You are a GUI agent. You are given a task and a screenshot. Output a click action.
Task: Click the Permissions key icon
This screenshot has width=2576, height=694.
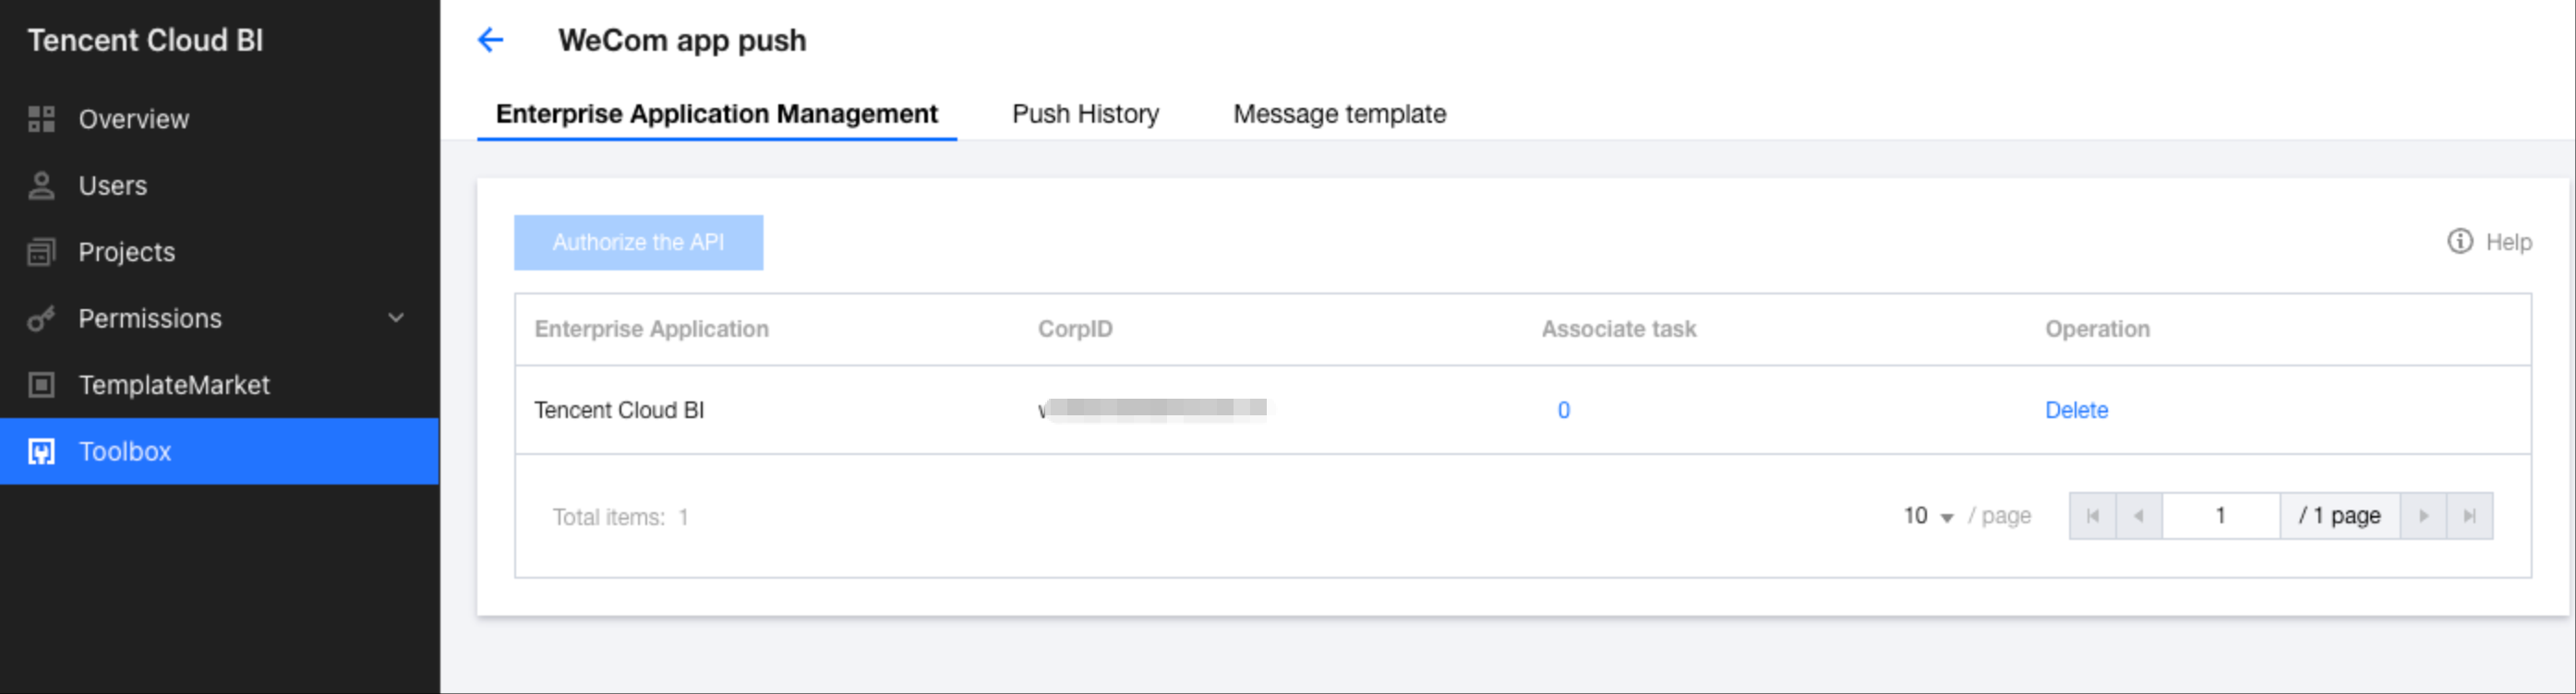41,319
